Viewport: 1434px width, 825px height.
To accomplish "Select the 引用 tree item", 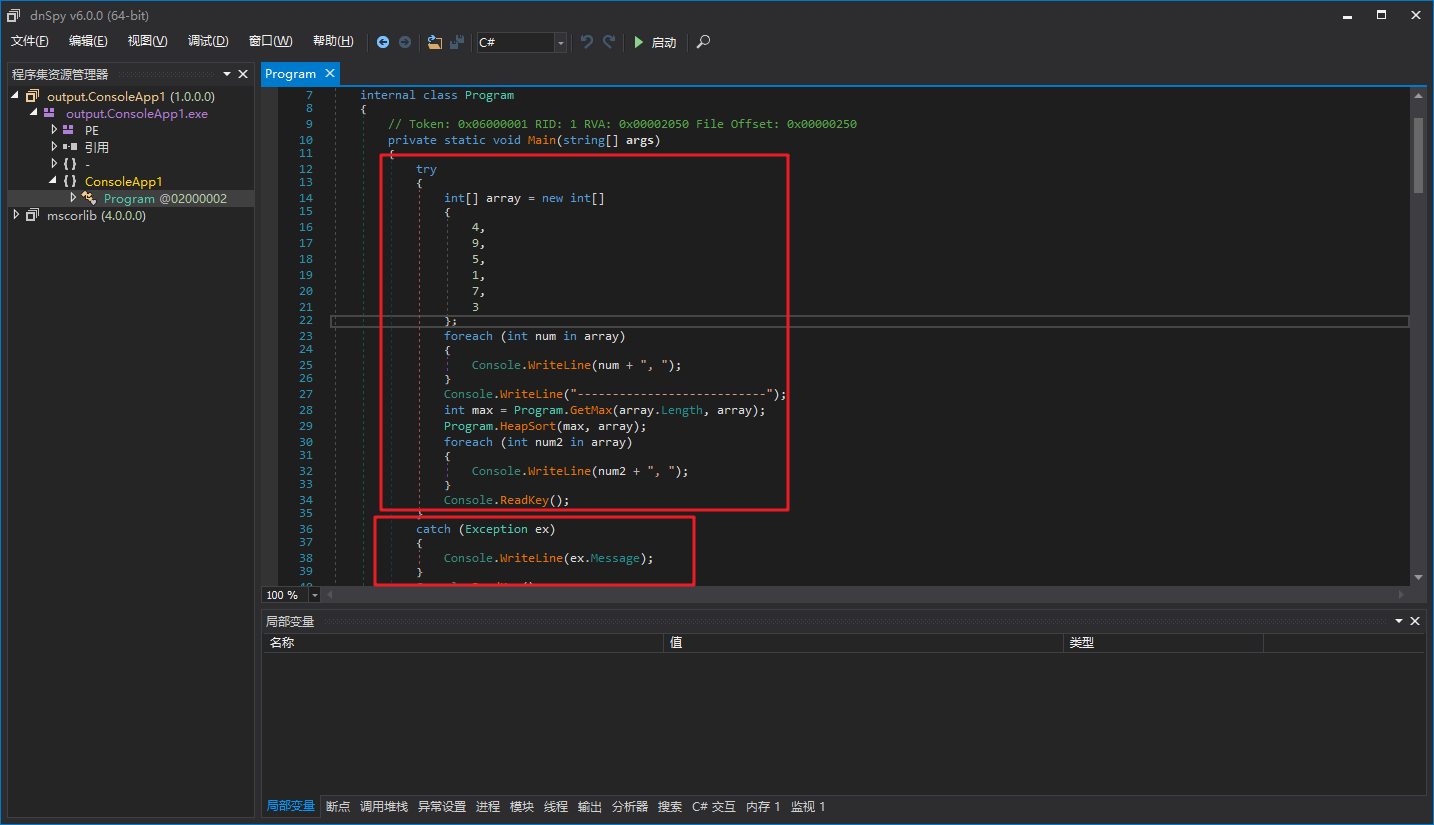I will pos(96,147).
